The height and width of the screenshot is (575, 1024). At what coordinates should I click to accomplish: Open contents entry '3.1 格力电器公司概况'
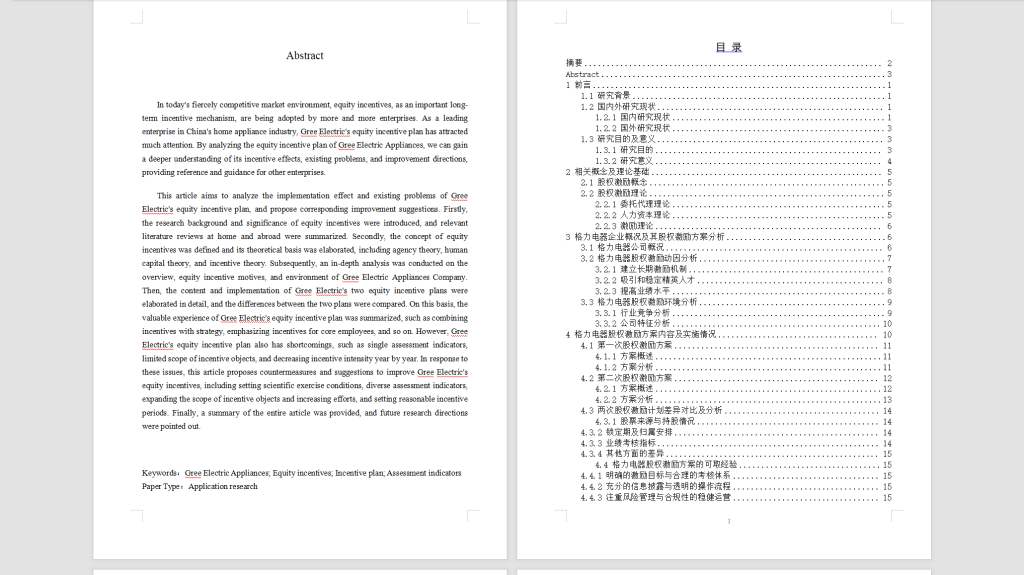(736, 248)
